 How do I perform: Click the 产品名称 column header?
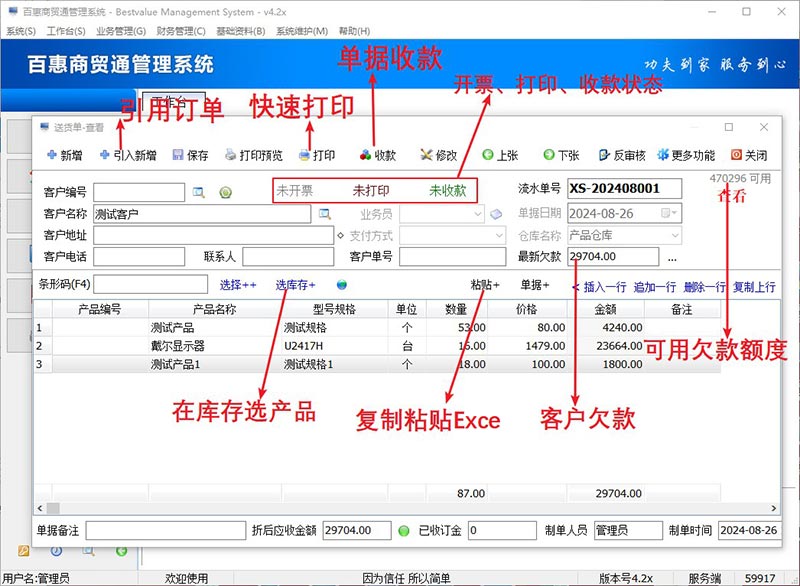215,309
